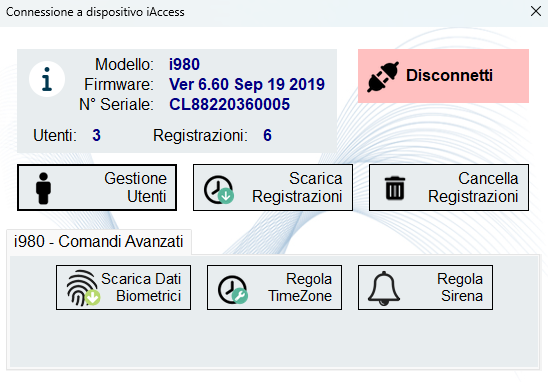Disconnect using the Disconnetti text
This screenshot has height=382, width=548.
[x=449, y=75]
